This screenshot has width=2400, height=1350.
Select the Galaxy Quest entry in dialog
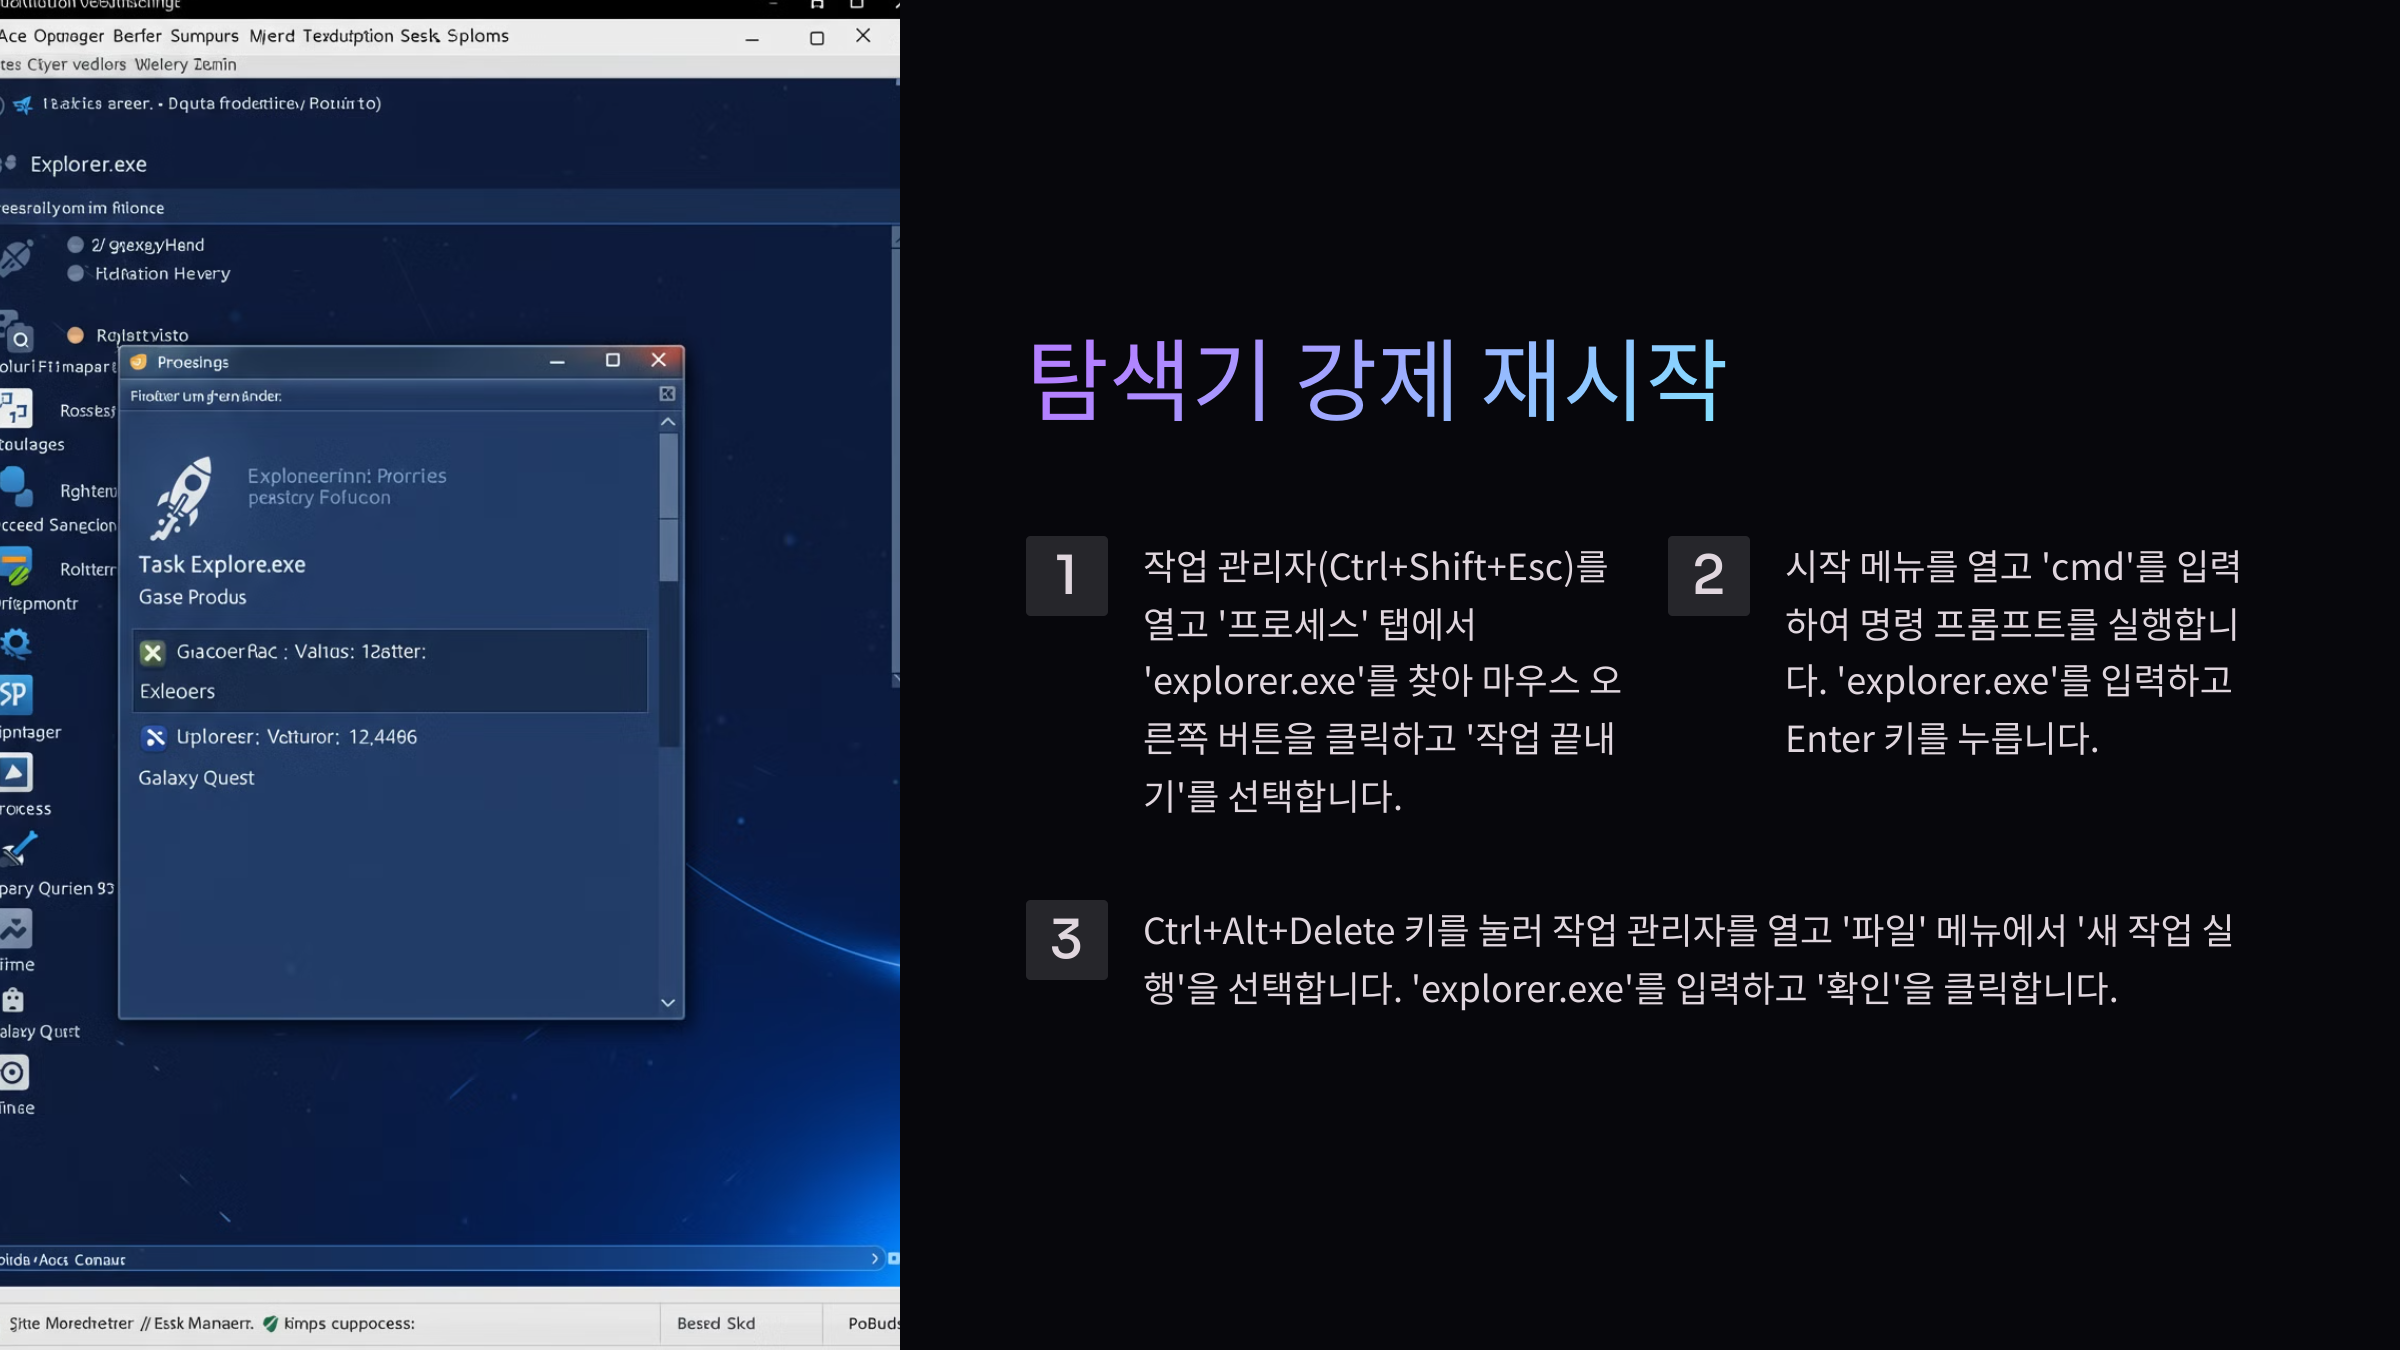coord(196,778)
